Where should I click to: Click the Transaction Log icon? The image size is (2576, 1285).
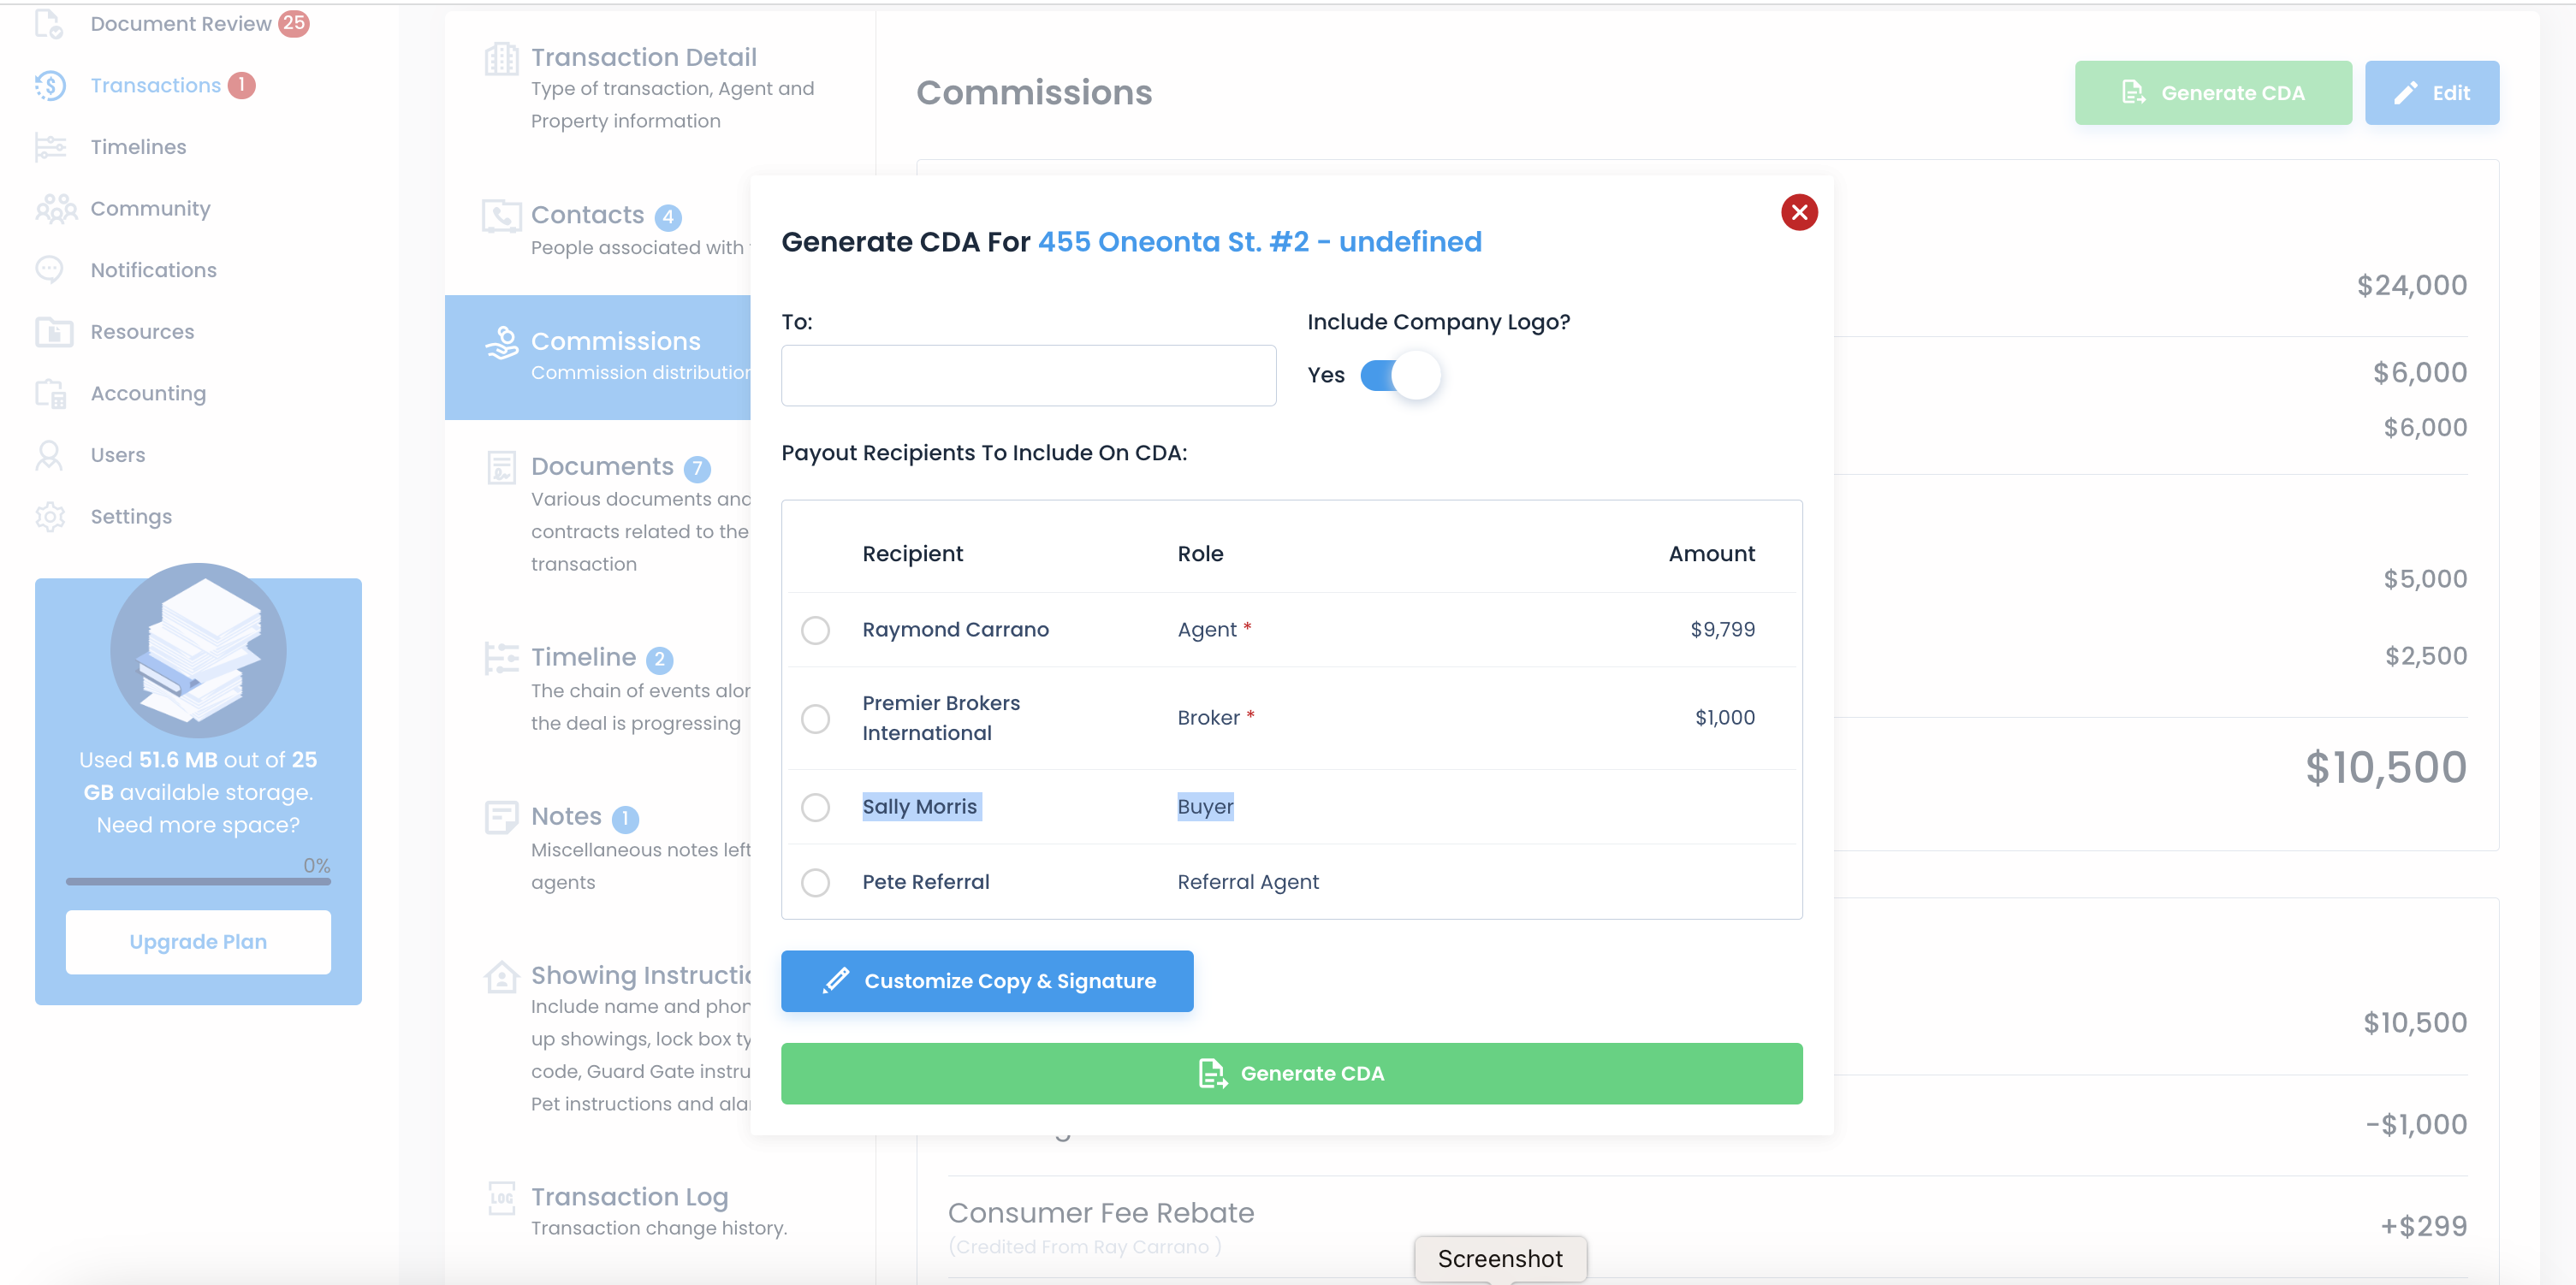point(501,1197)
